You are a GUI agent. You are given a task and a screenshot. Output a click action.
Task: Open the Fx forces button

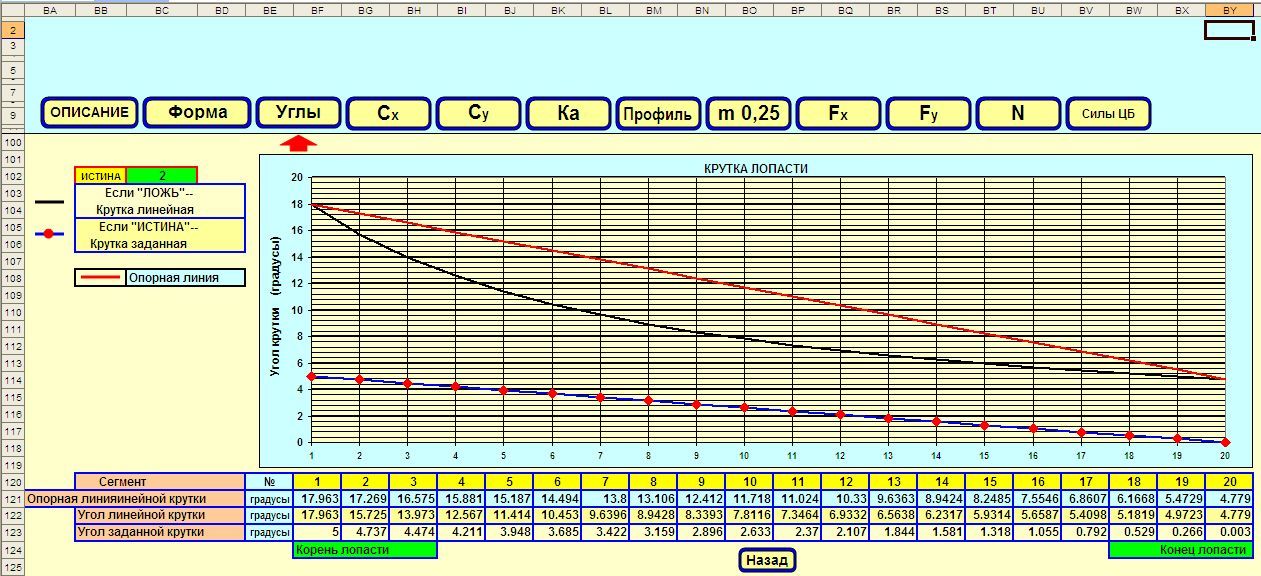click(x=838, y=114)
